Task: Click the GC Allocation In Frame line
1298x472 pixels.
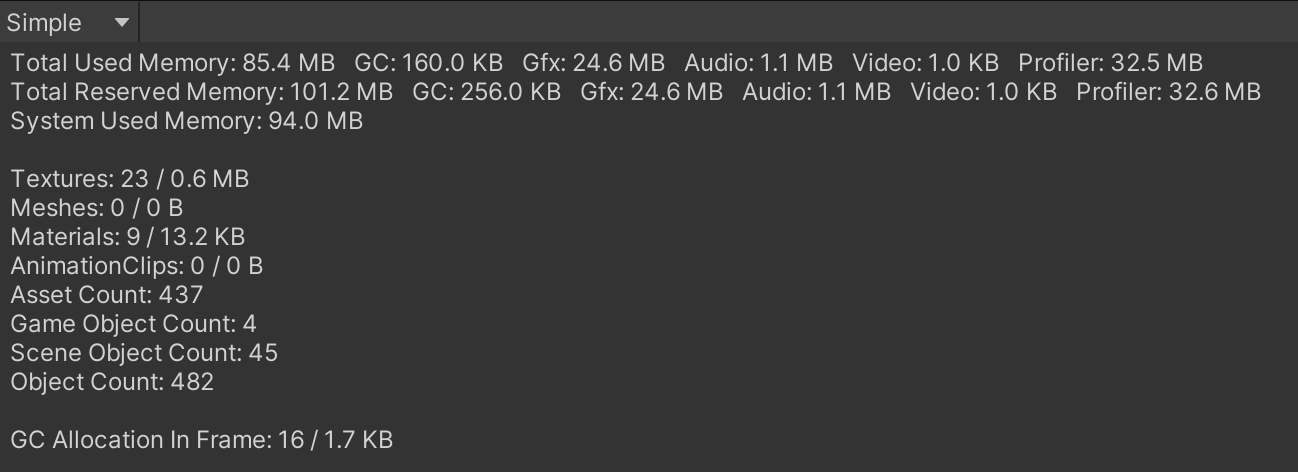Action: click(201, 440)
